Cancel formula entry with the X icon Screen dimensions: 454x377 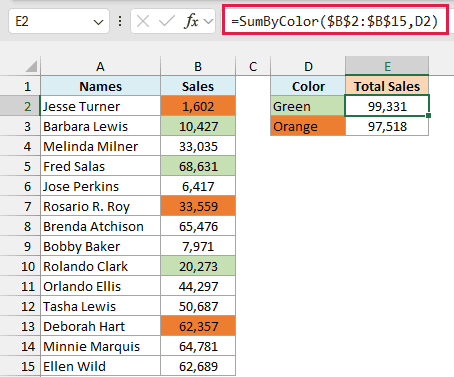[x=143, y=22]
